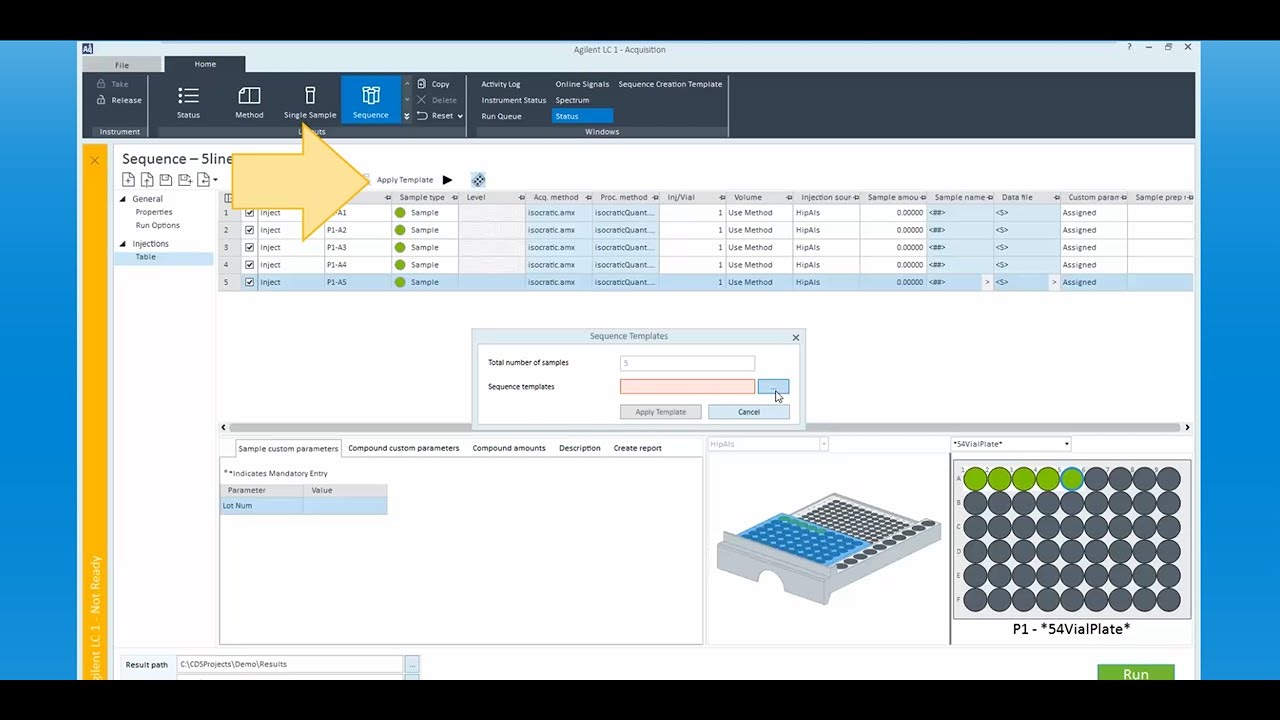Screen dimensions: 1280x720
Task: Uncheck row 1 inject checkbox
Action: (249, 212)
